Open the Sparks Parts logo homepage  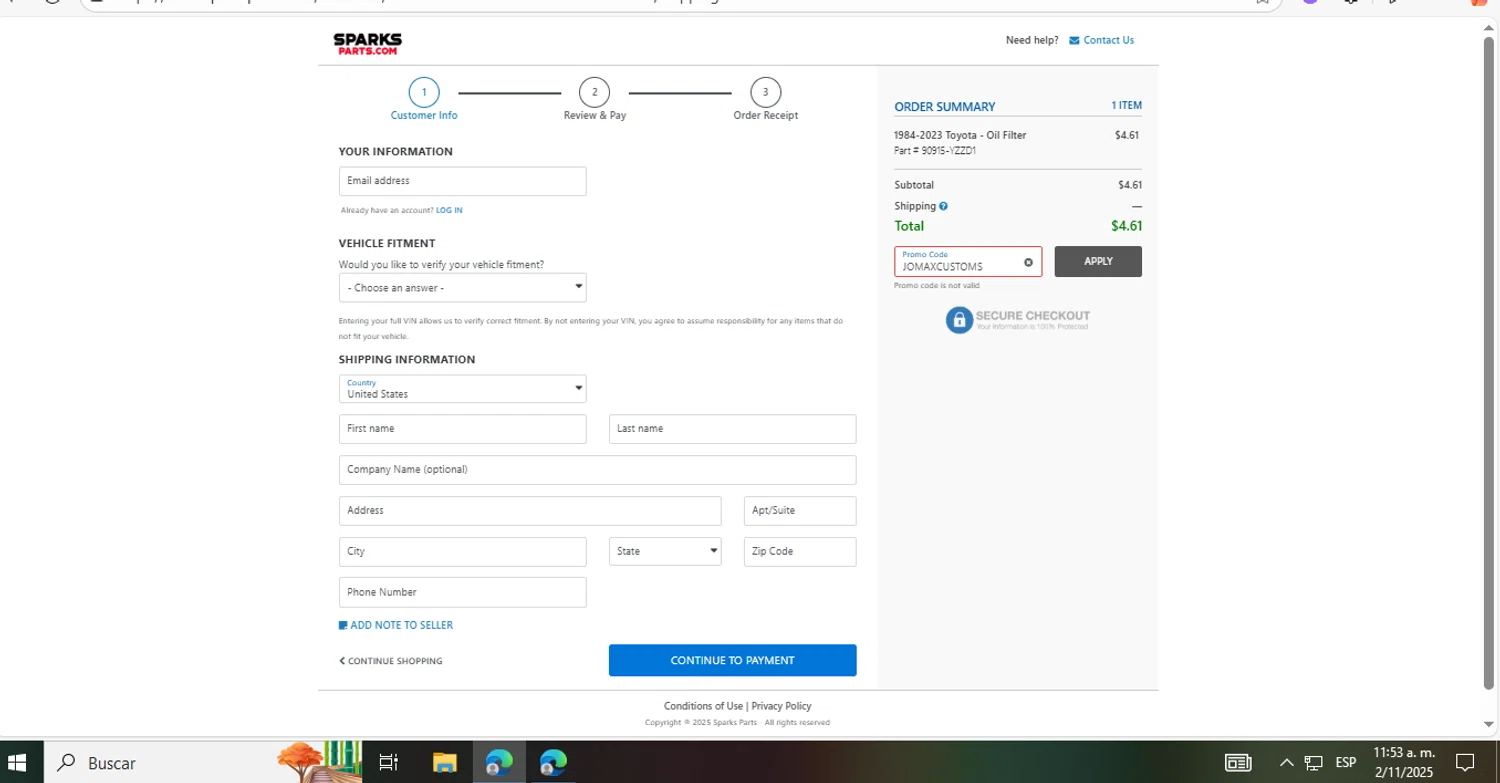(x=367, y=43)
